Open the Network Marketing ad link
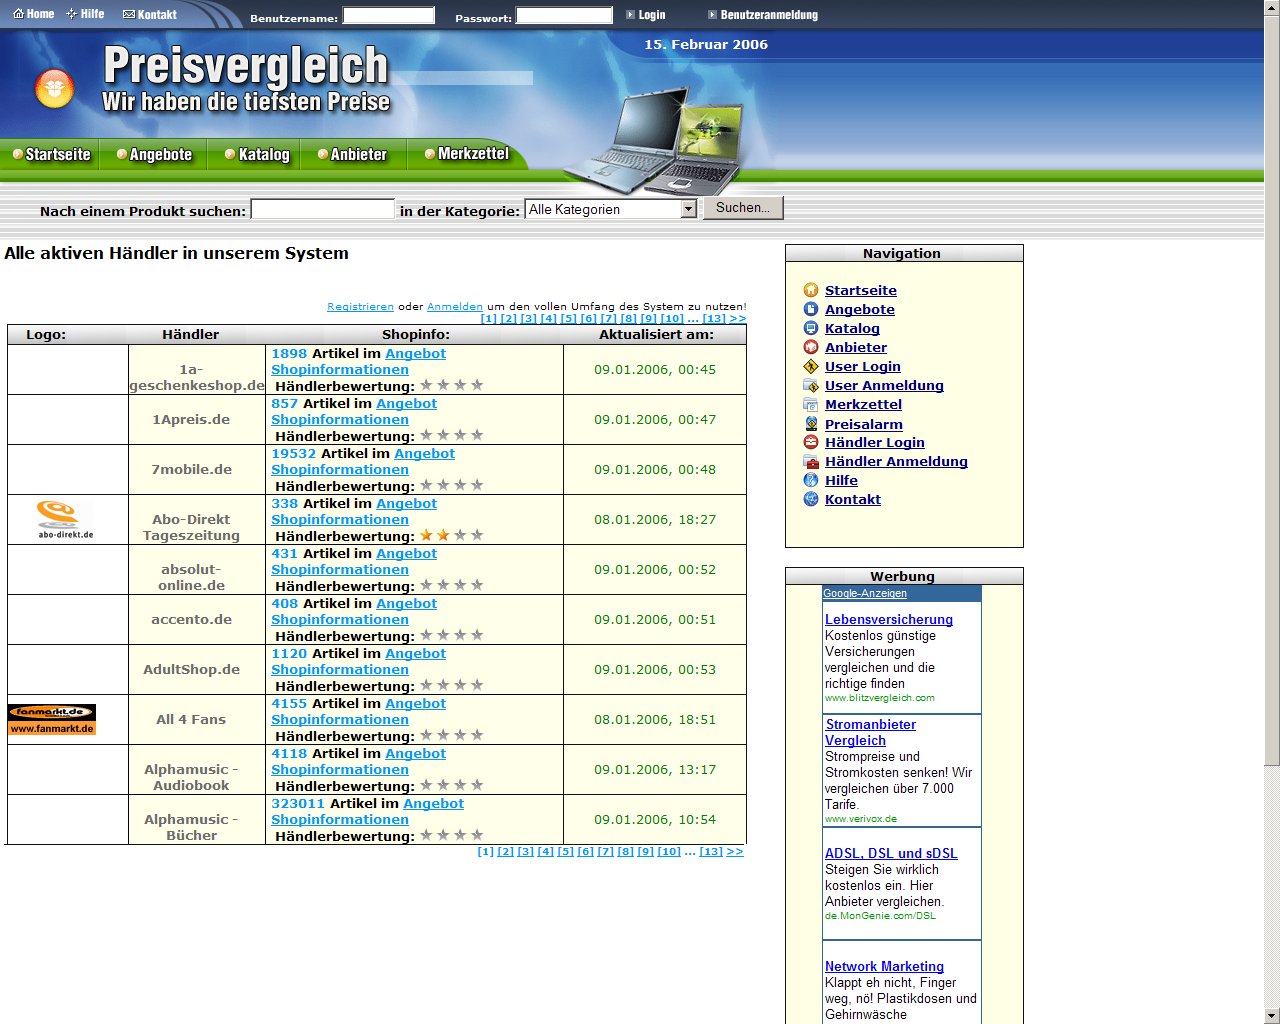Viewport: 1280px width, 1024px height. point(884,966)
